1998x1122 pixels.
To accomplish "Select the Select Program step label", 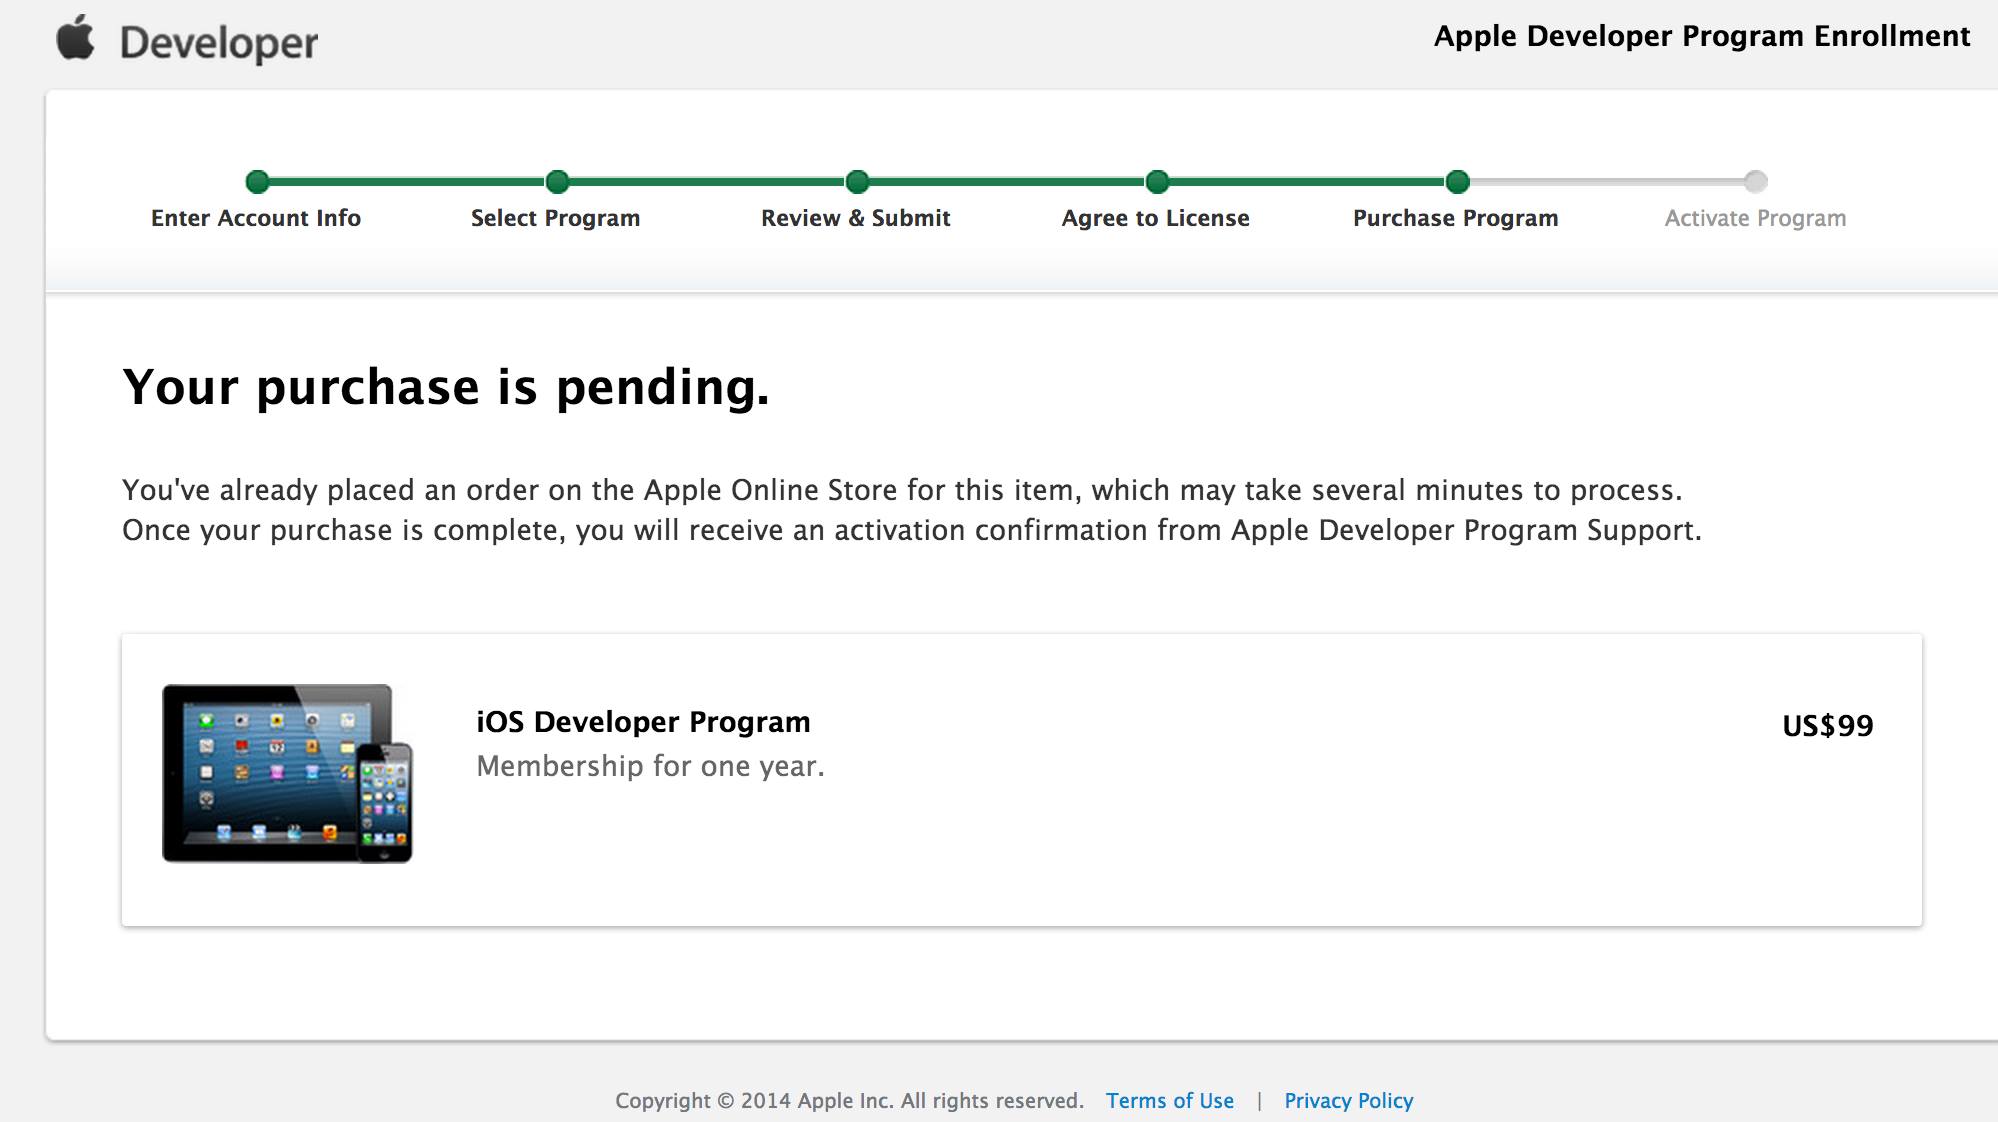I will [555, 218].
